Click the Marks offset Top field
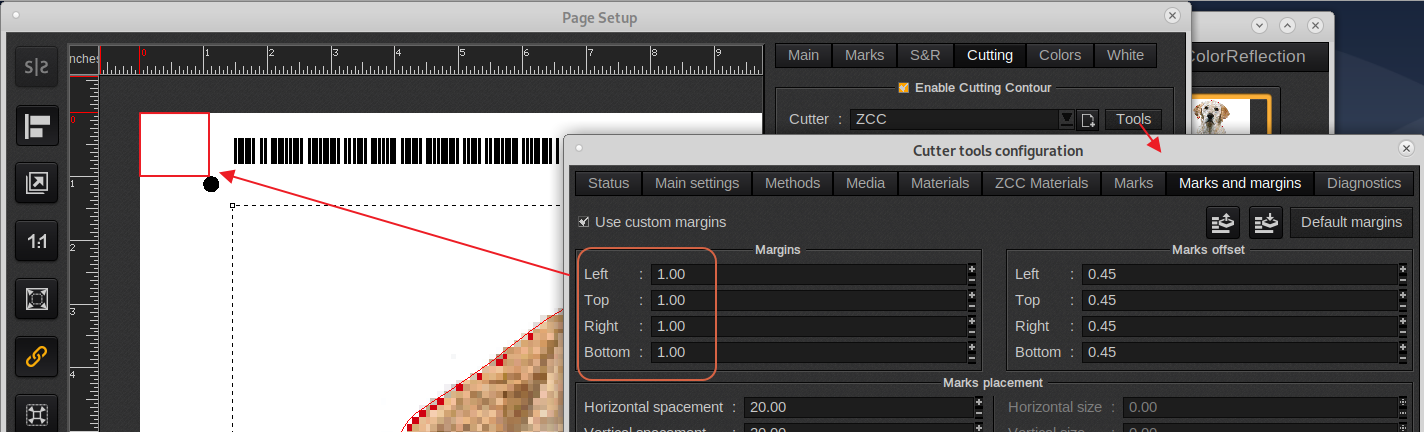The width and height of the screenshot is (1424, 432). tap(1238, 300)
